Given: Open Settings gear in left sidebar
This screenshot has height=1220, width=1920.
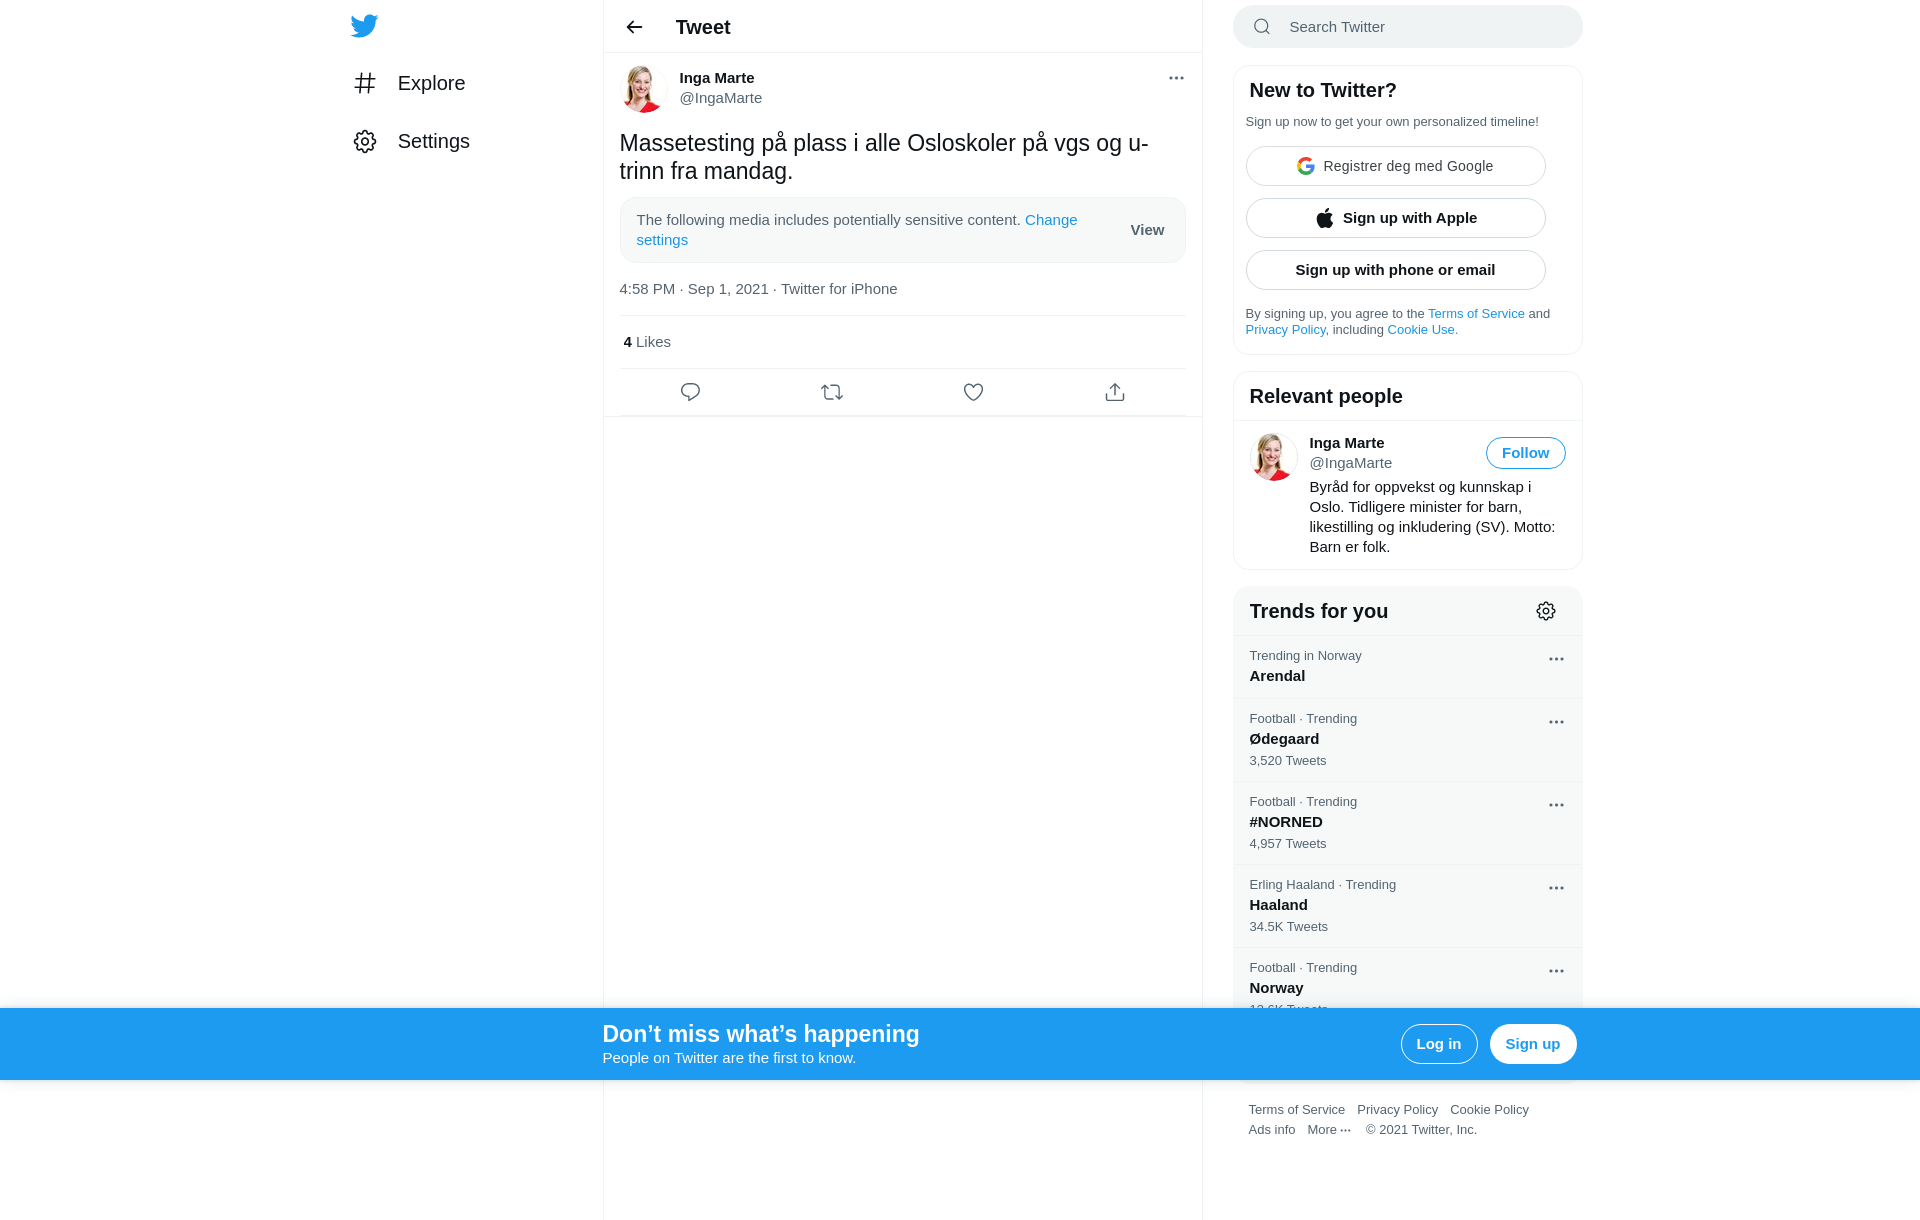Looking at the screenshot, I should [x=365, y=141].
